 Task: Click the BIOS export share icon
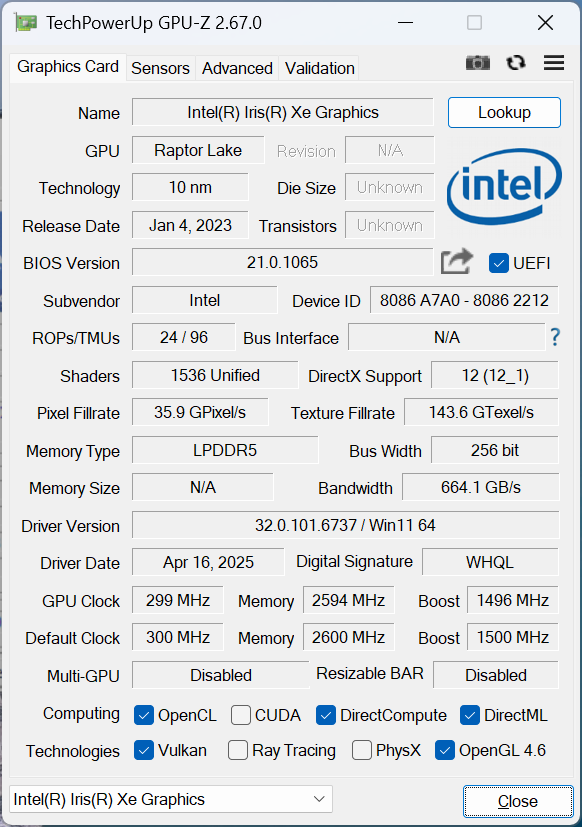click(457, 261)
